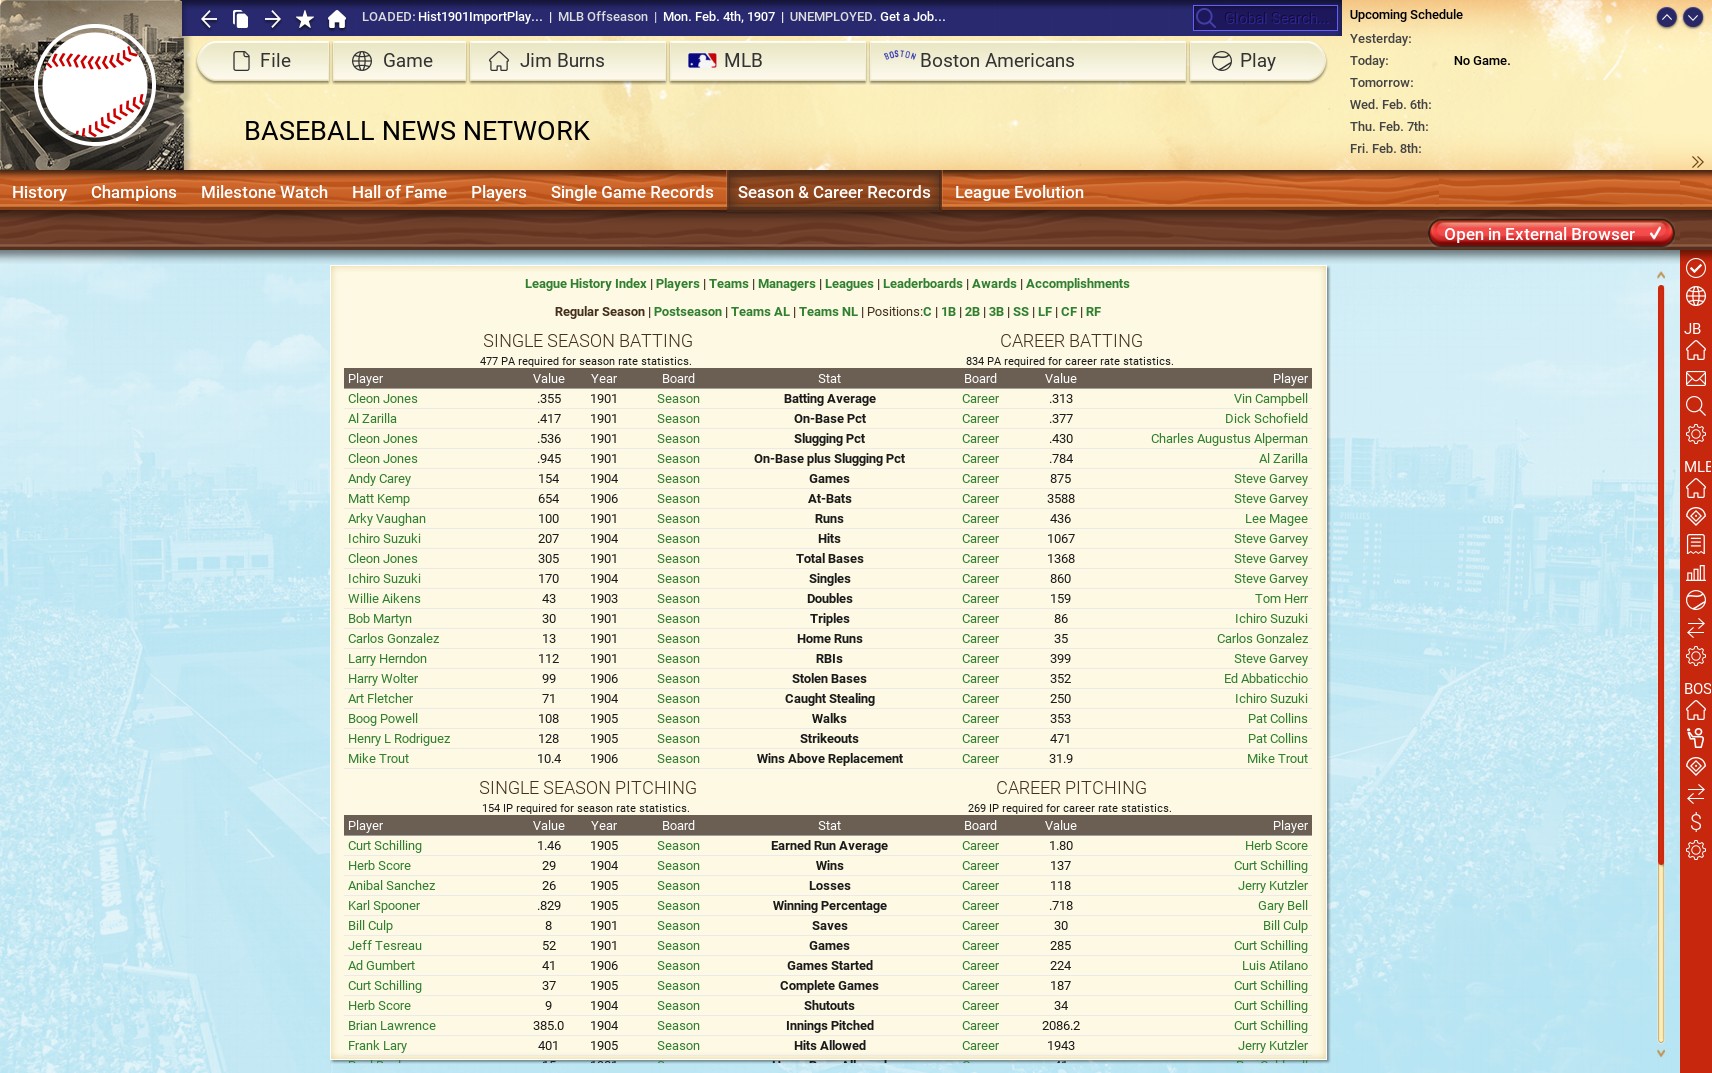Open the Hall of Fame tab

(x=399, y=192)
